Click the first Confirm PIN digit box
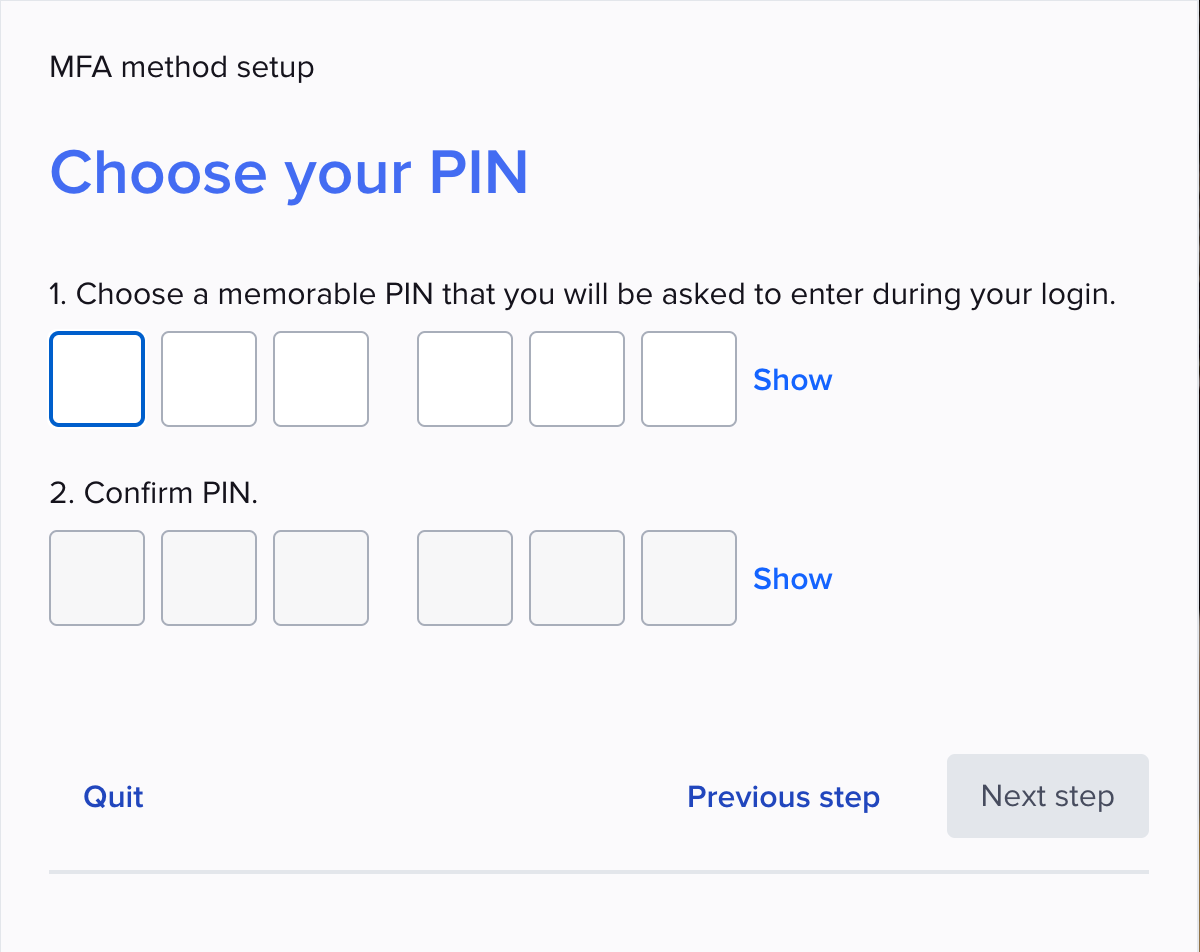Image resolution: width=1200 pixels, height=952 pixels. [x=97, y=578]
